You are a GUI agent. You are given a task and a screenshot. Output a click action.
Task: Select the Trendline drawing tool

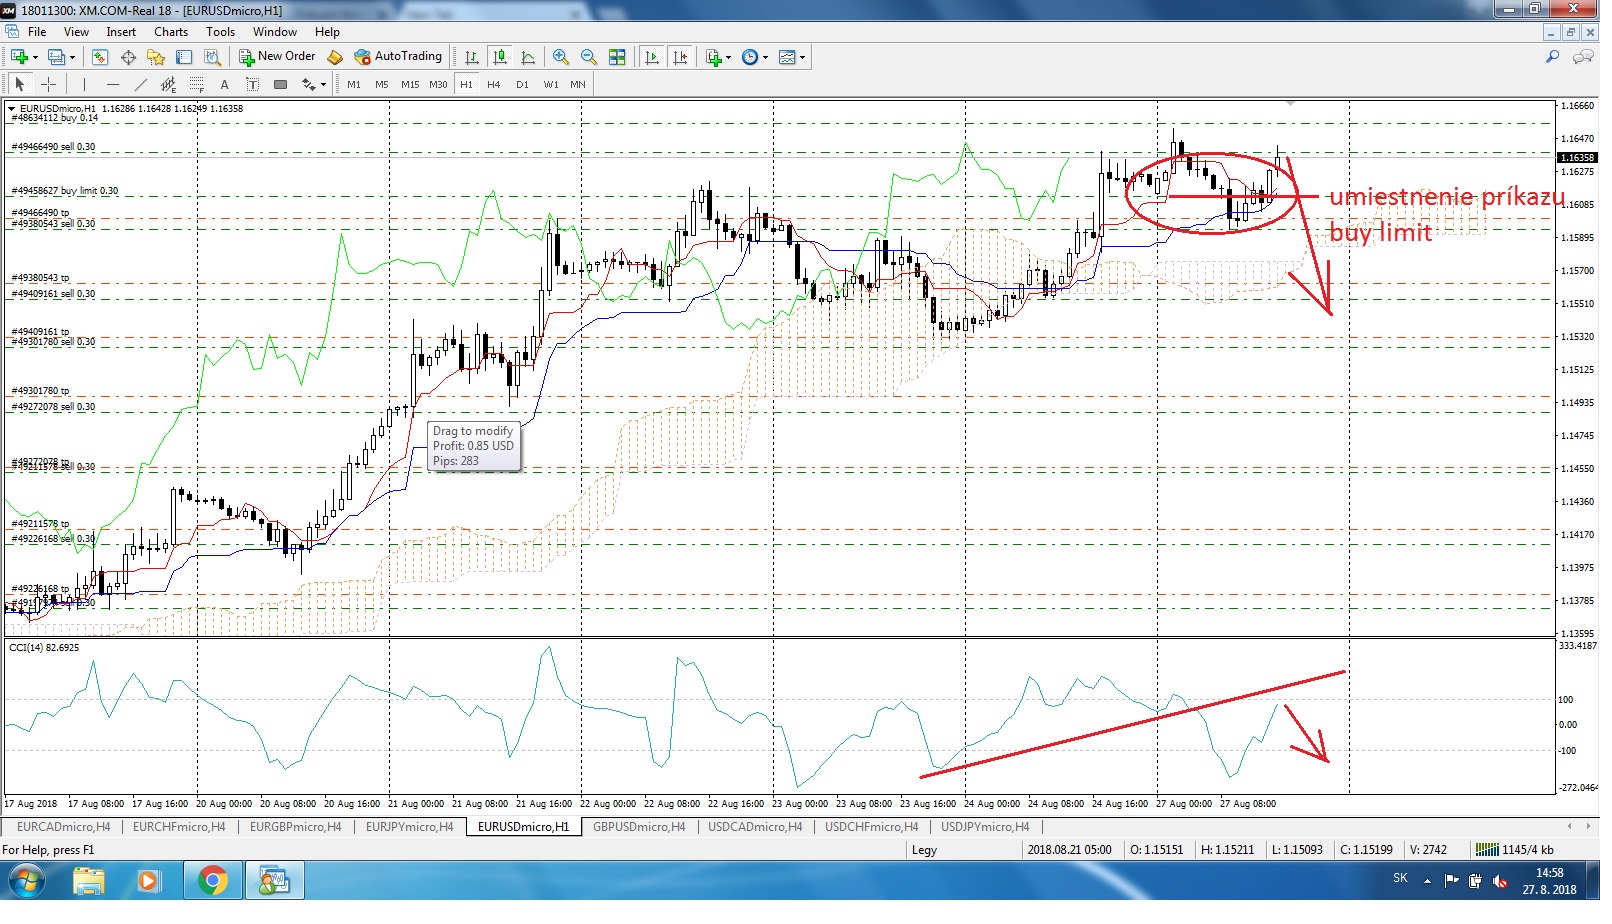(x=140, y=84)
